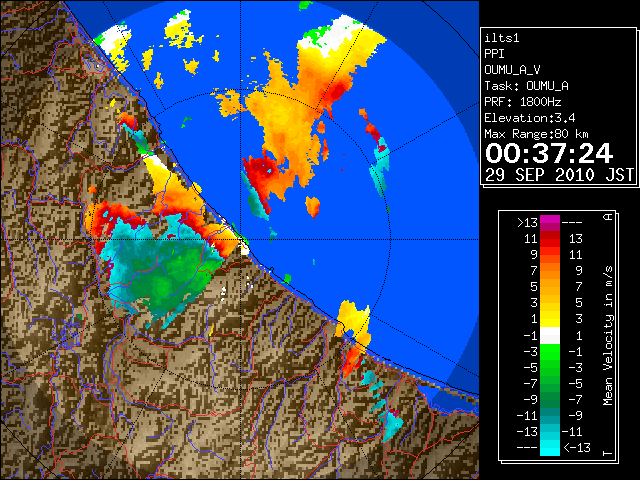Screen dimensions: 640x480
Task: Select the 'OUMU_A_V' product name
Action: 512,70
